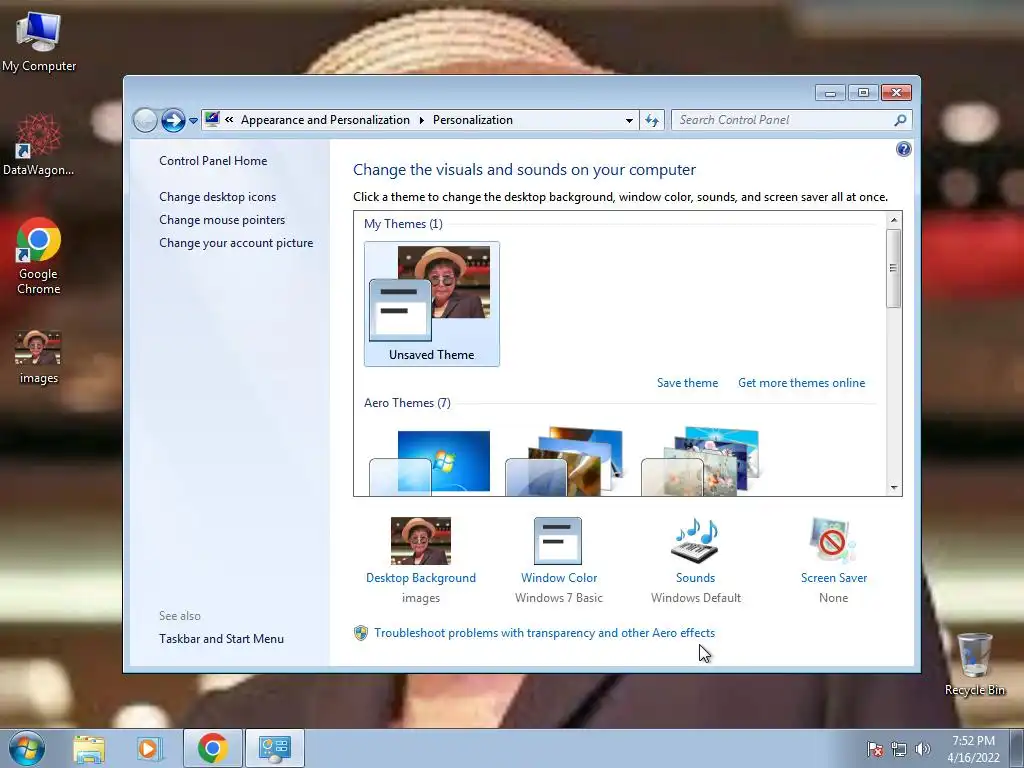Click the Save theme link
Image resolution: width=1024 pixels, height=768 pixels.
pyautogui.click(x=687, y=383)
